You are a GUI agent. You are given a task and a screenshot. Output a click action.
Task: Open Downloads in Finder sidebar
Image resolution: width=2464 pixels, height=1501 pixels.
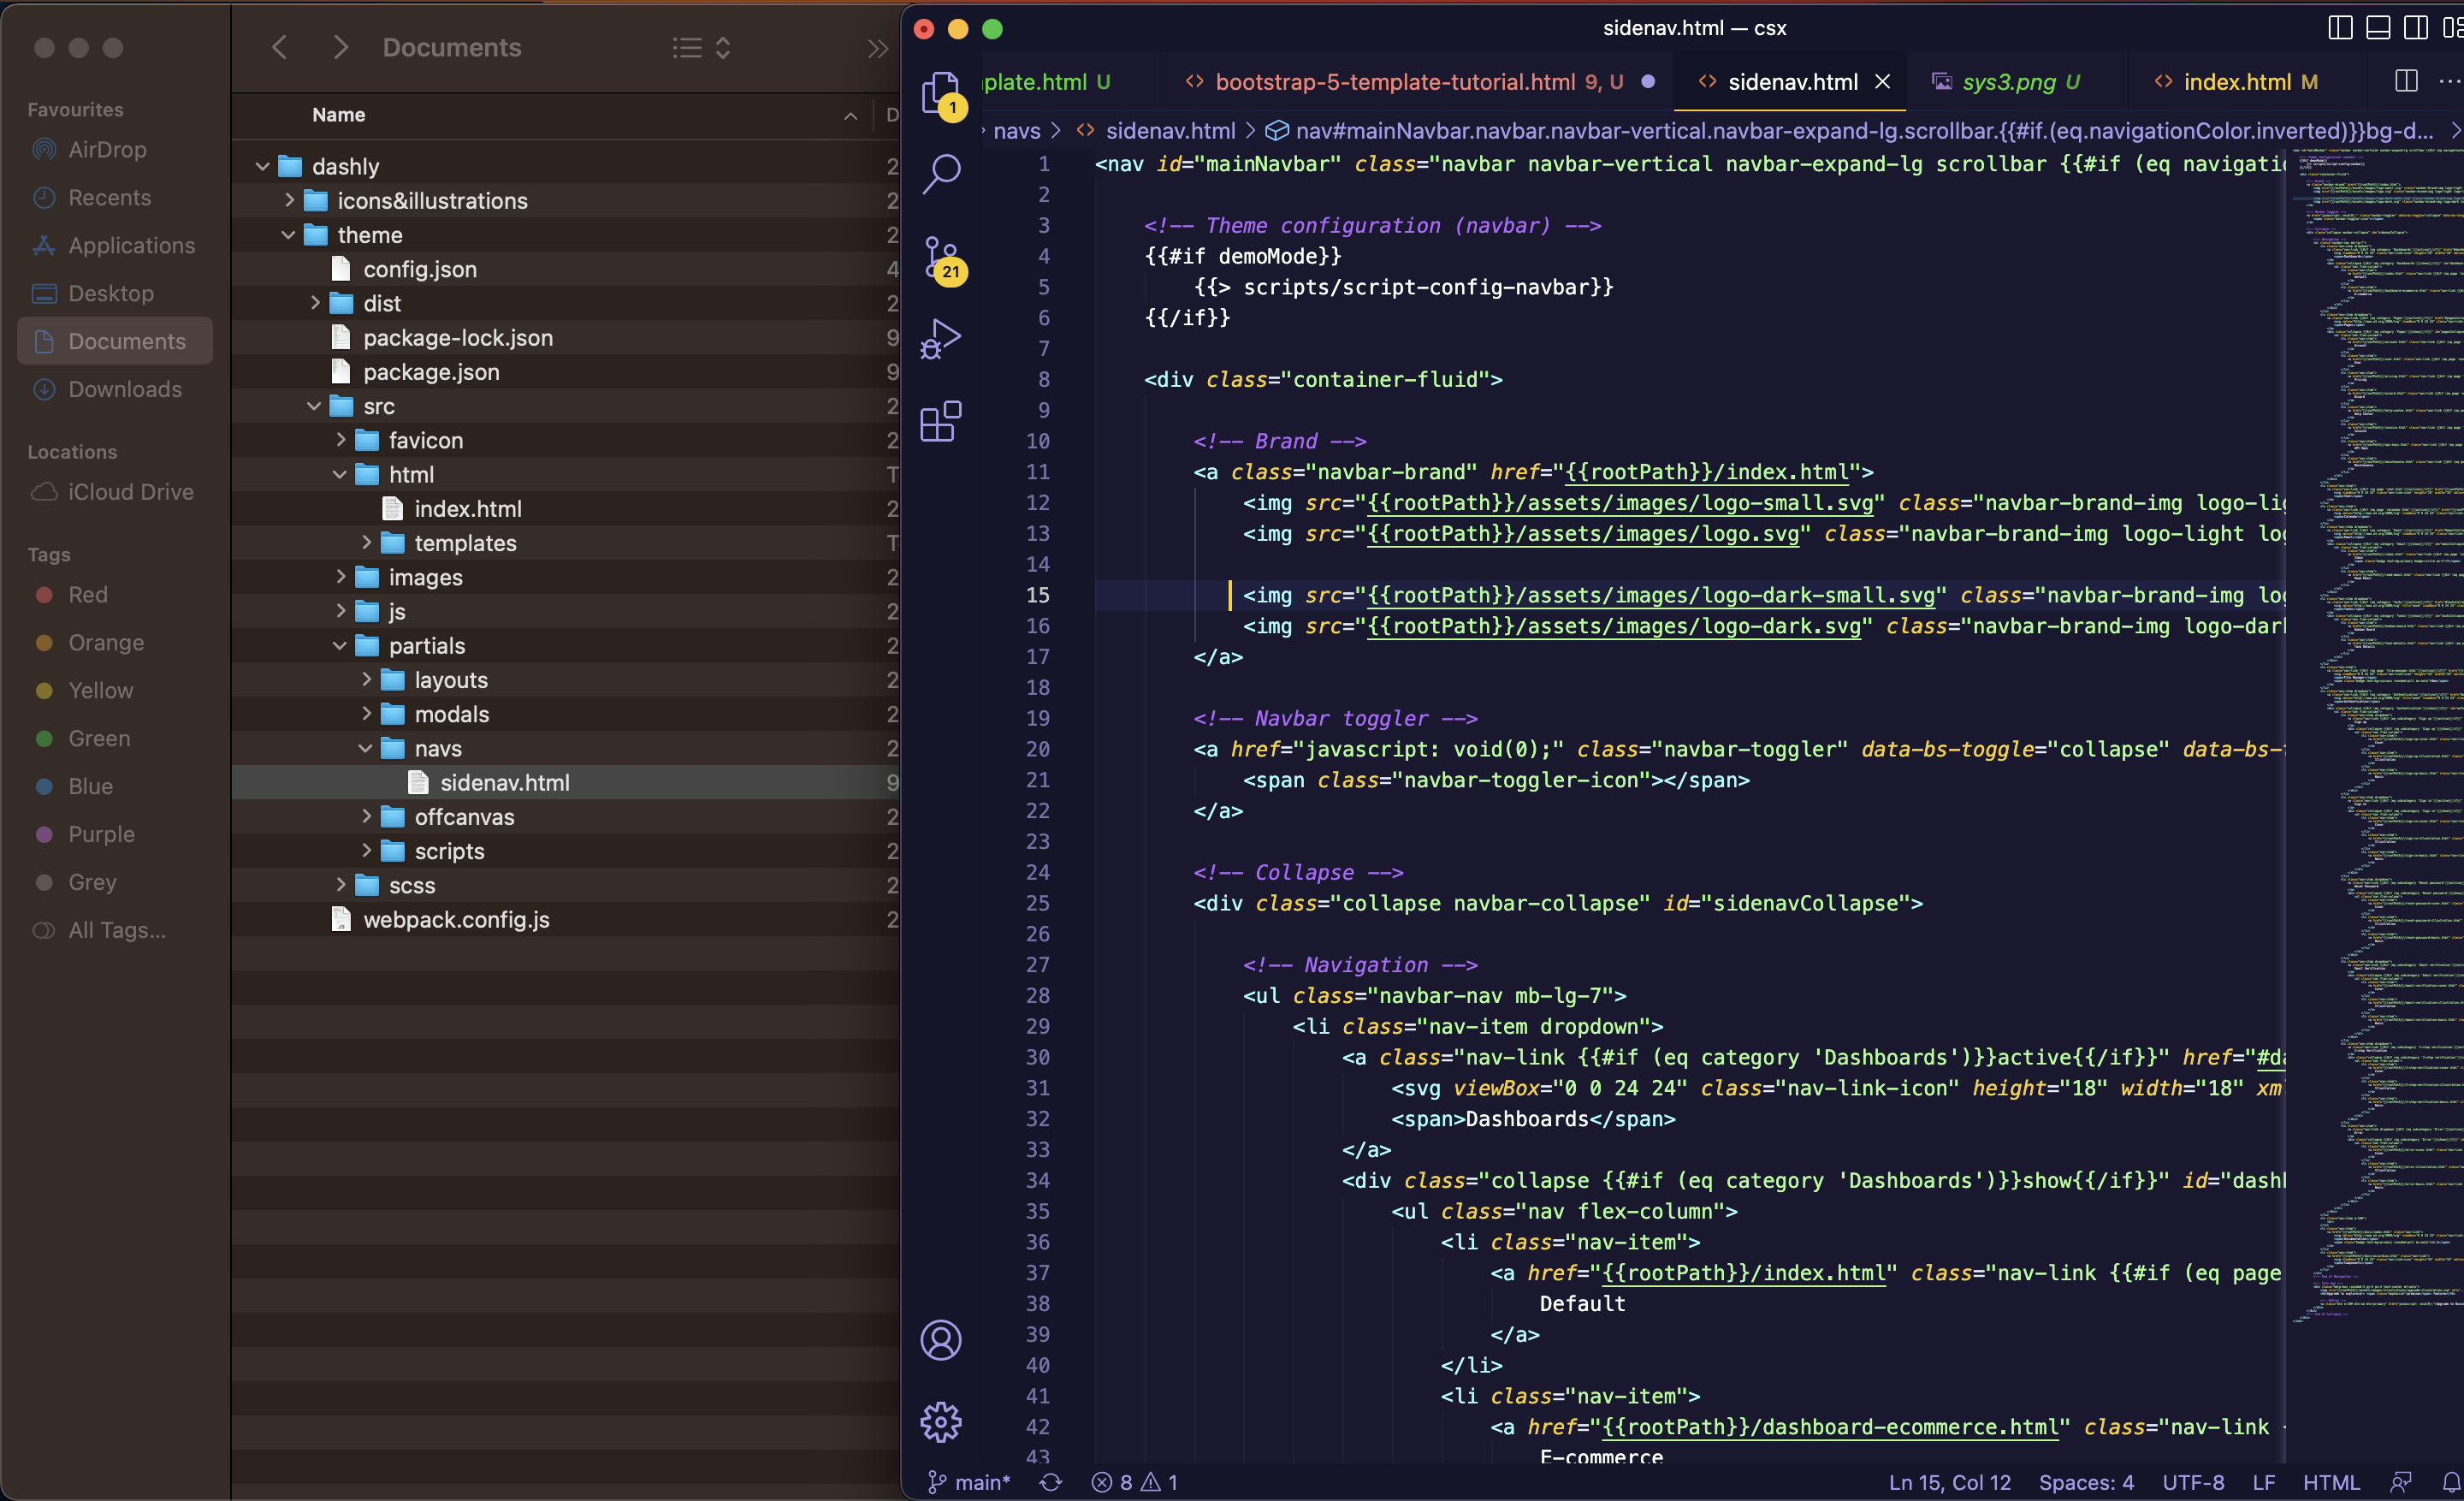click(124, 389)
